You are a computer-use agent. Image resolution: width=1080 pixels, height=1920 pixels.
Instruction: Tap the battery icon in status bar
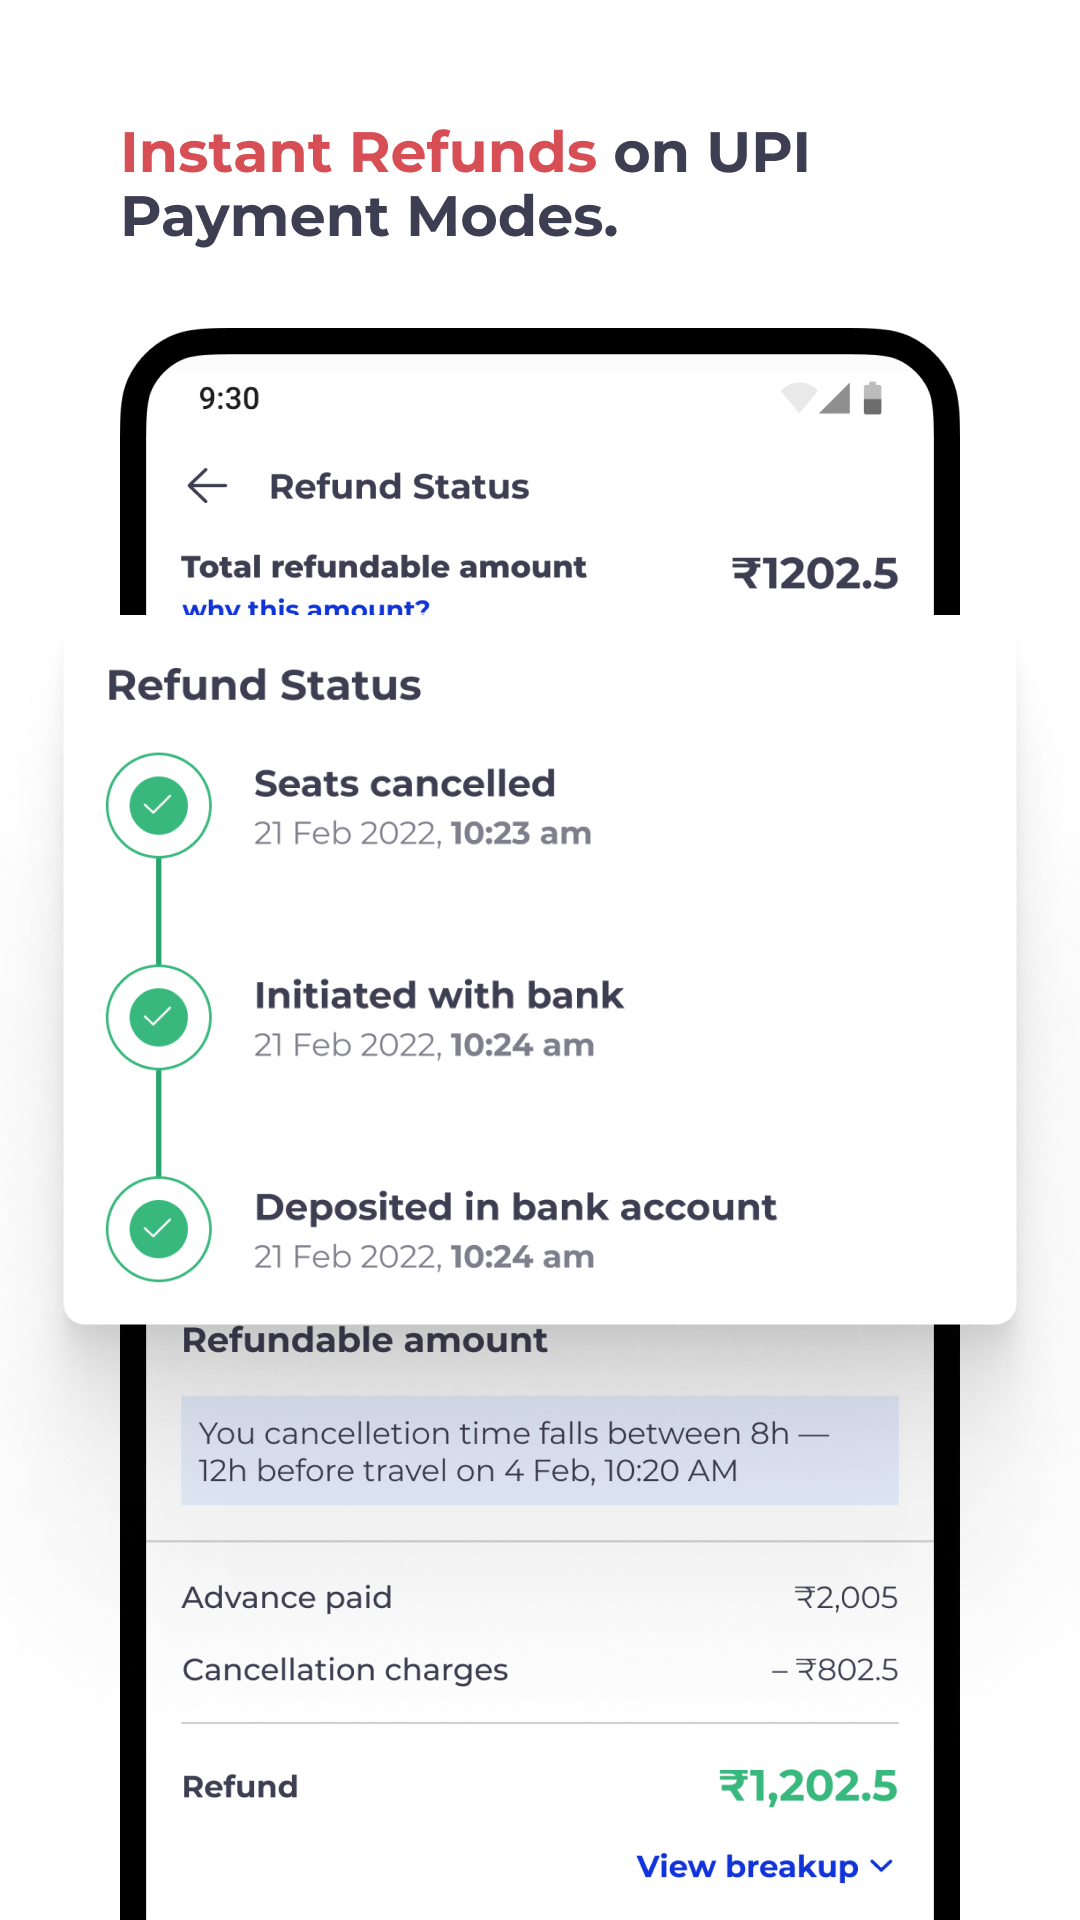pyautogui.click(x=872, y=398)
